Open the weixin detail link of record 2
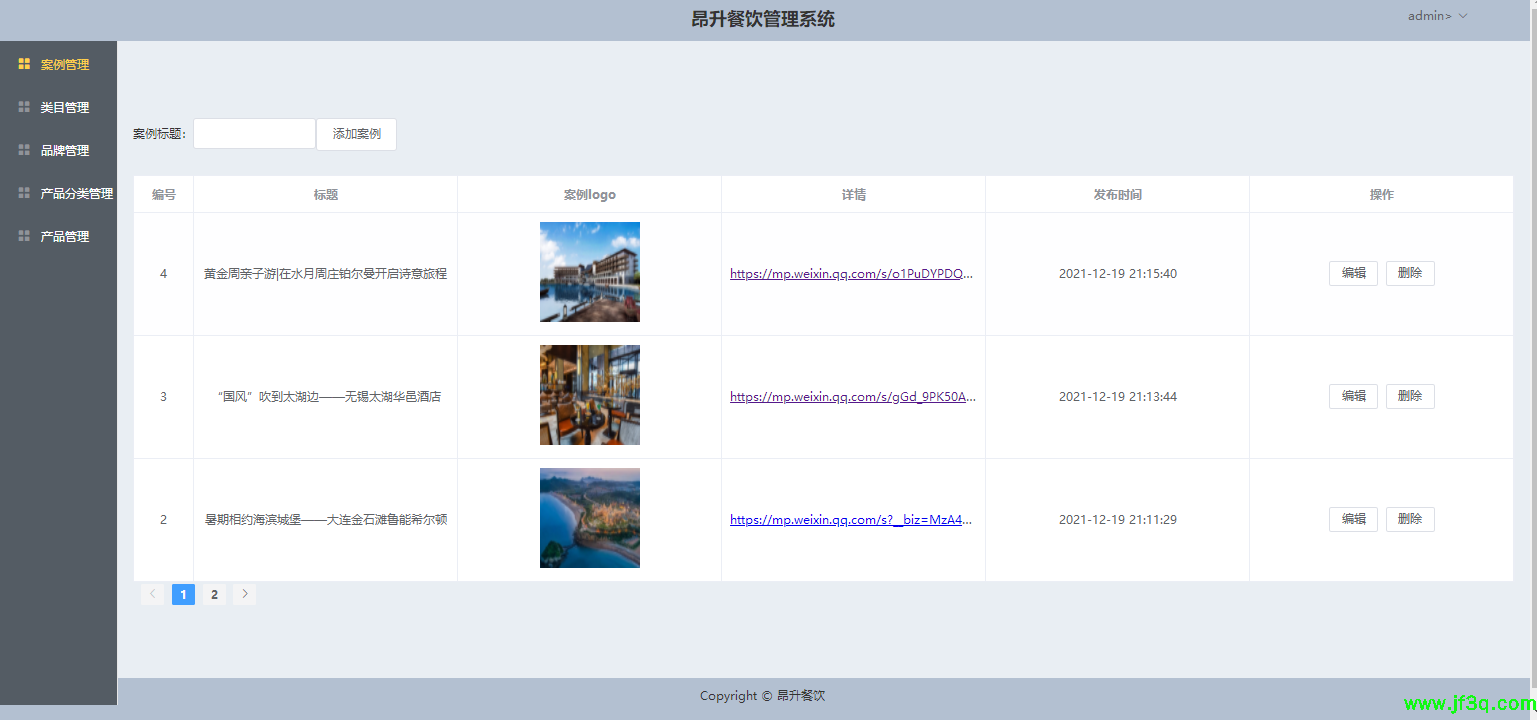The width and height of the screenshot is (1537, 720). click(x=853, y=519)
